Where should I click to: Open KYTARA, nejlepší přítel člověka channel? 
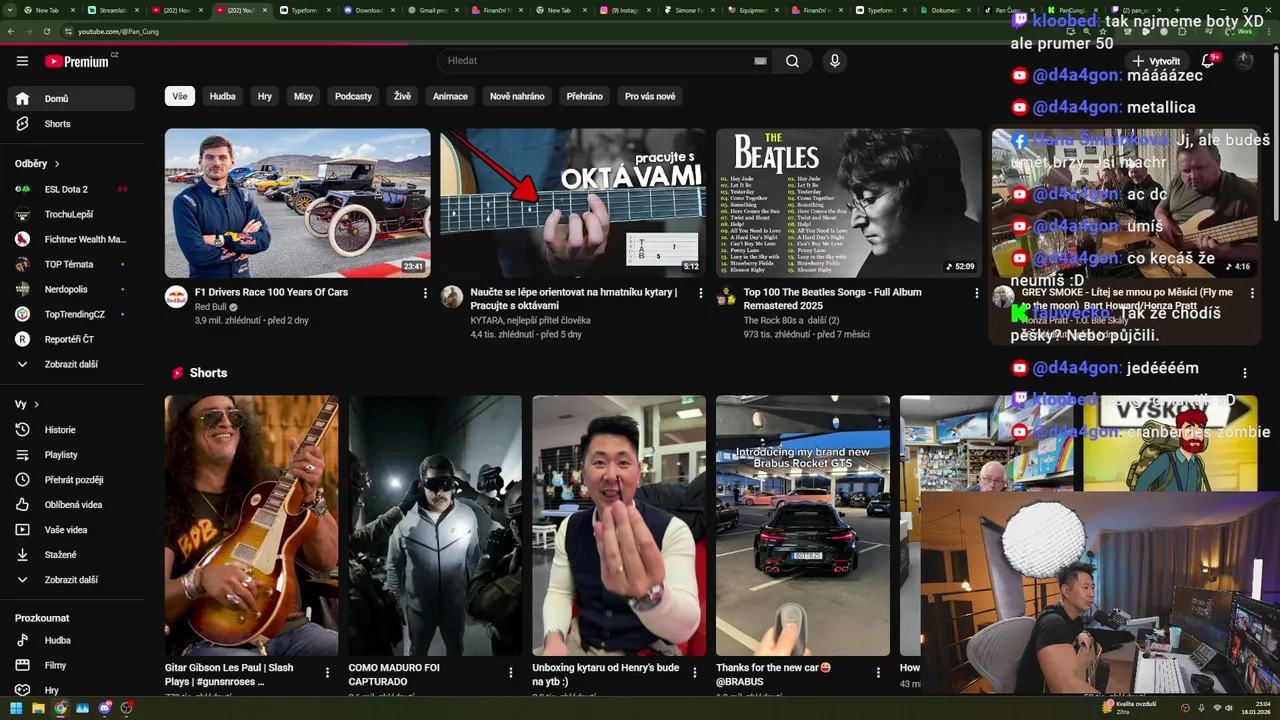click(x=530, y=320)
